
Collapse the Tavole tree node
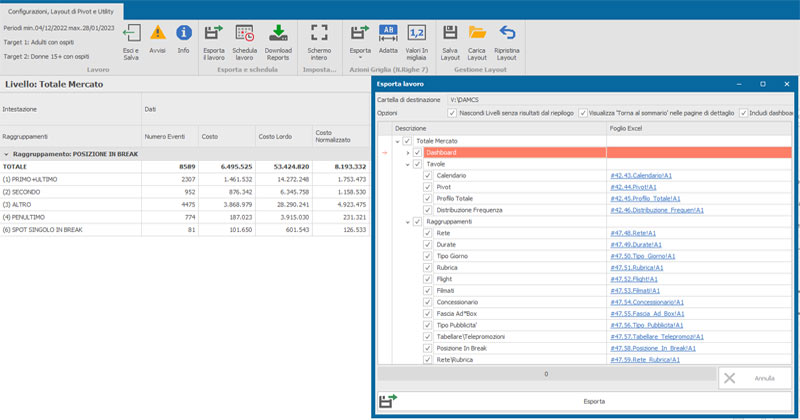tap(407, 164)
